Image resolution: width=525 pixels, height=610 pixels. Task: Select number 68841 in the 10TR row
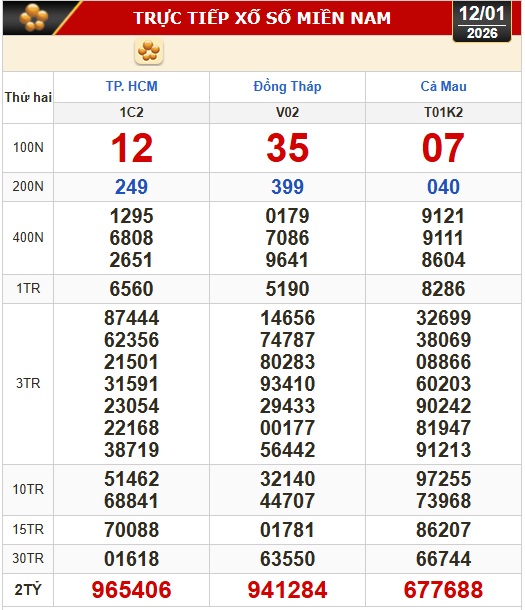click(x=131, y=501)
